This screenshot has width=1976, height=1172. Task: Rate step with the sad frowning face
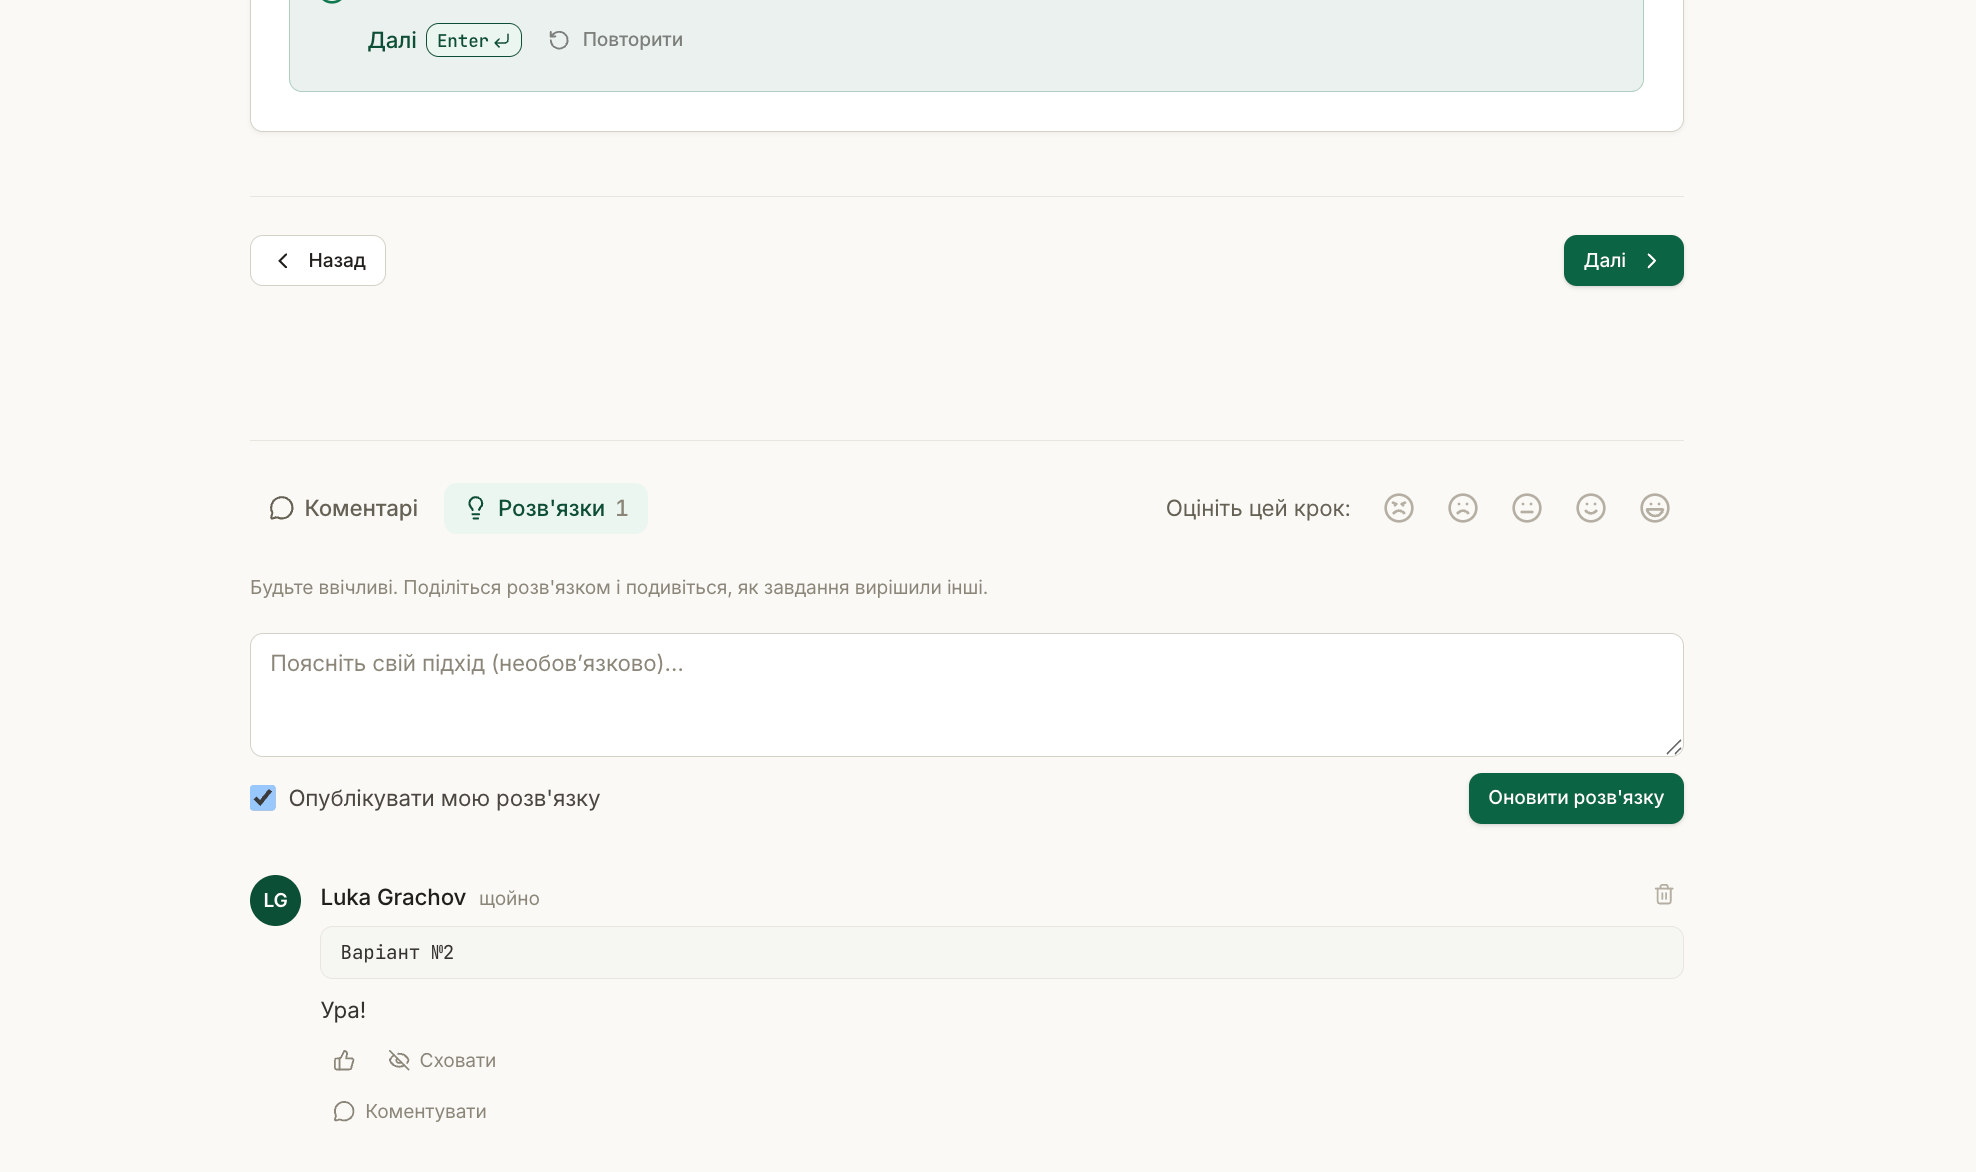[1463, 508]
